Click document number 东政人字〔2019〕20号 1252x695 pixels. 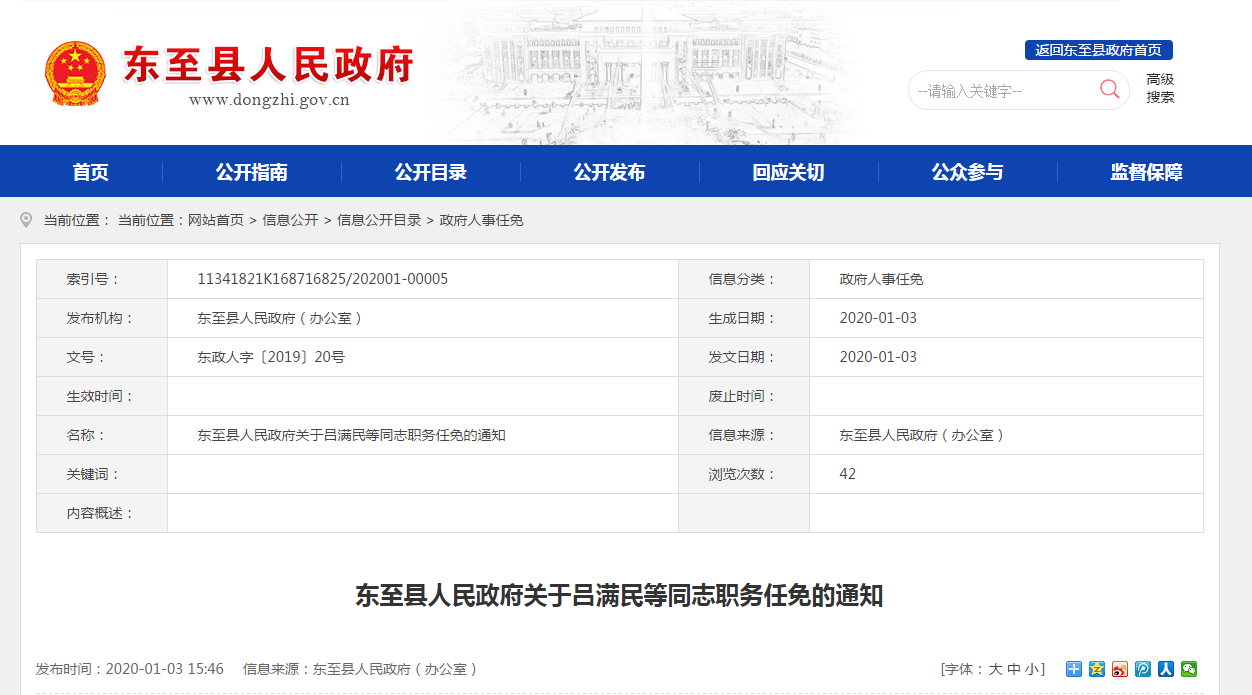[x=271, y=357]
